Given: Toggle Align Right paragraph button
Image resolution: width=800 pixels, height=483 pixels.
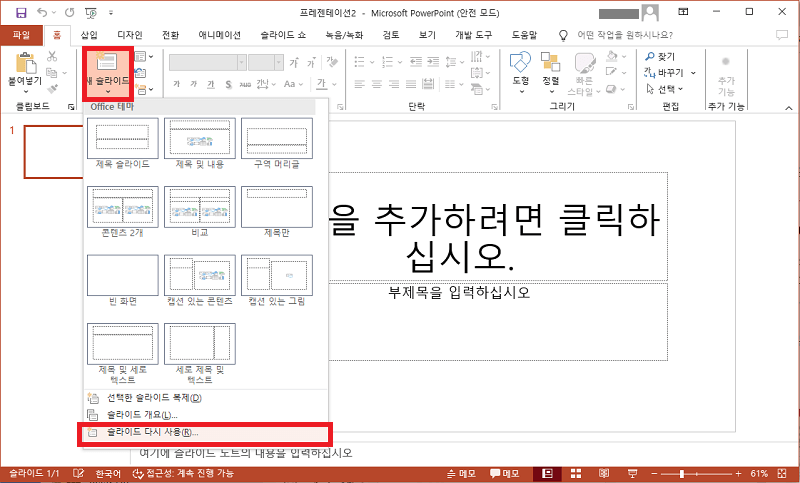Looking at the screenshot, I should [x=393, y=84].
